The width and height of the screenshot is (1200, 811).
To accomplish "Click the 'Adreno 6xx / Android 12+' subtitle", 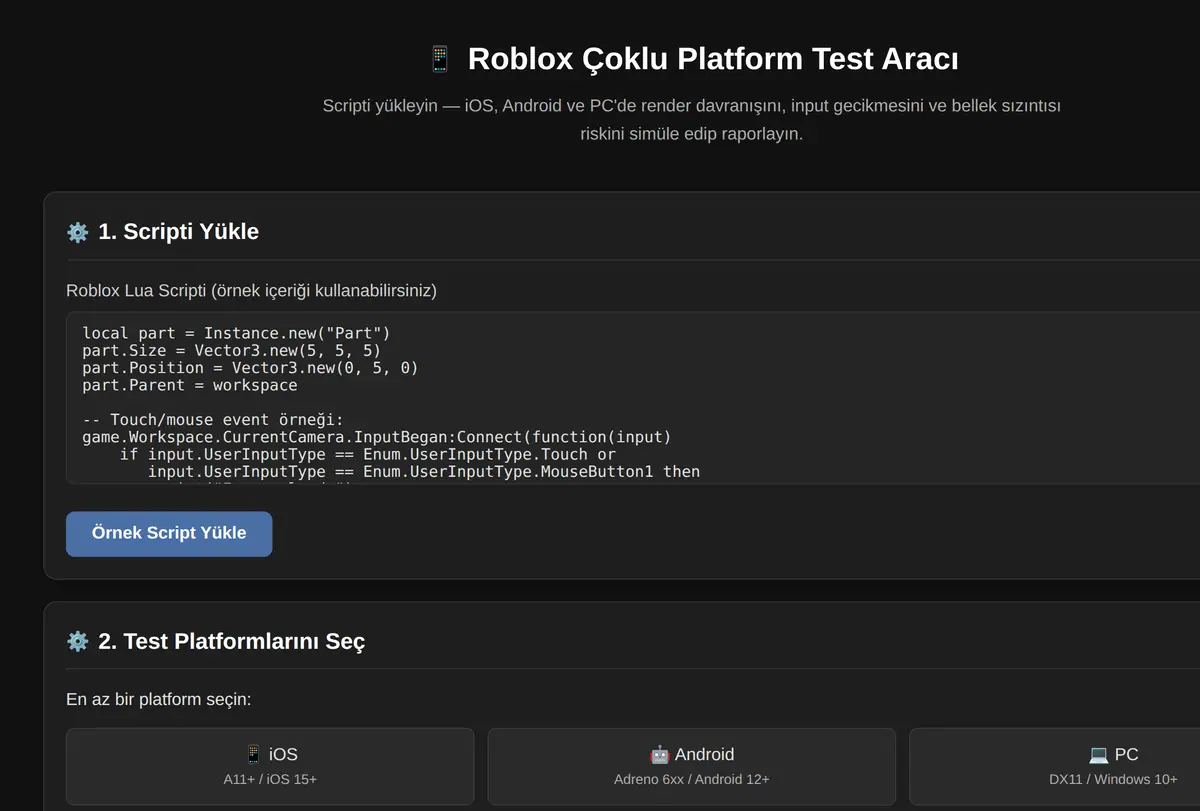I will (692, 779).
